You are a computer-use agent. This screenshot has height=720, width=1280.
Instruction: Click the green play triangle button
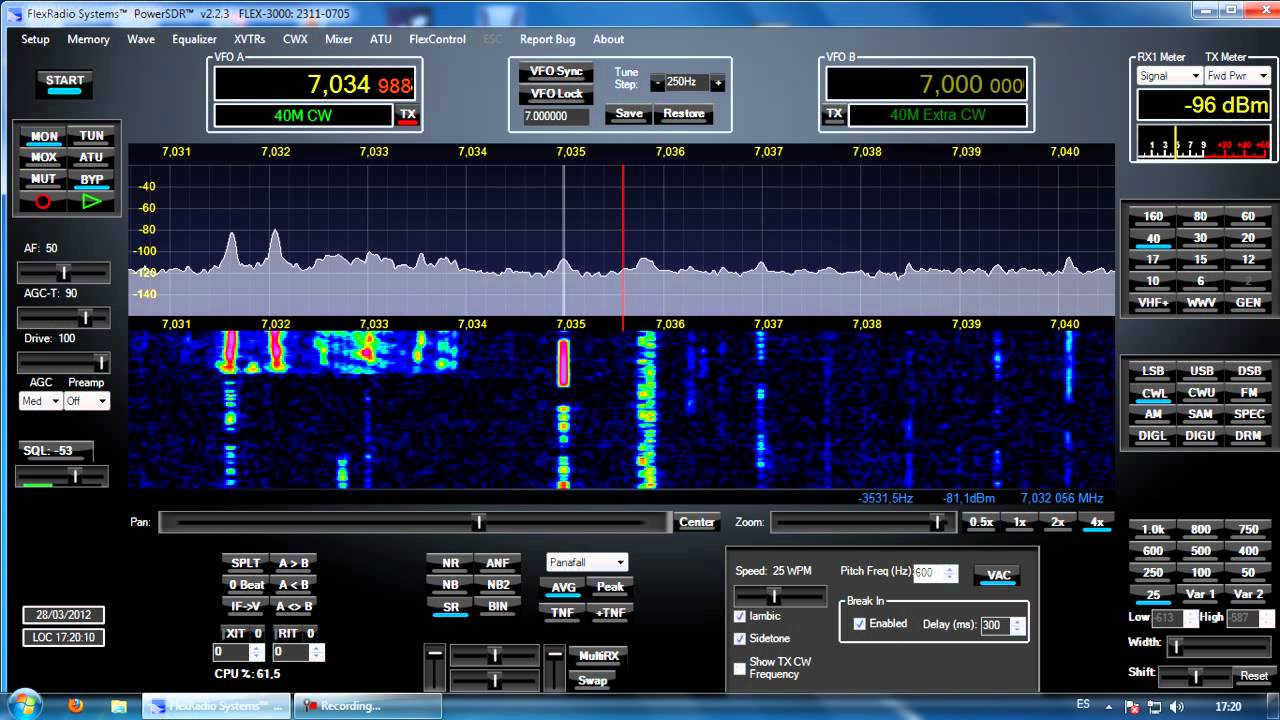pos(91,201)
